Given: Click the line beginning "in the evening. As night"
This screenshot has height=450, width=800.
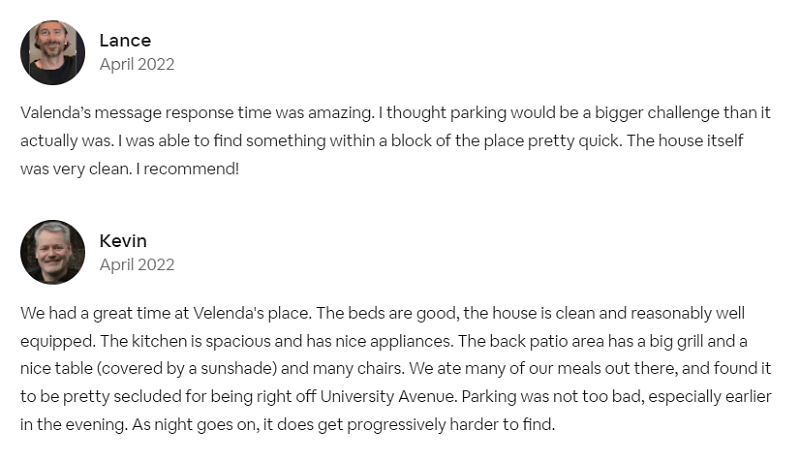Looking at the screenshot, I should click(287, 424).
